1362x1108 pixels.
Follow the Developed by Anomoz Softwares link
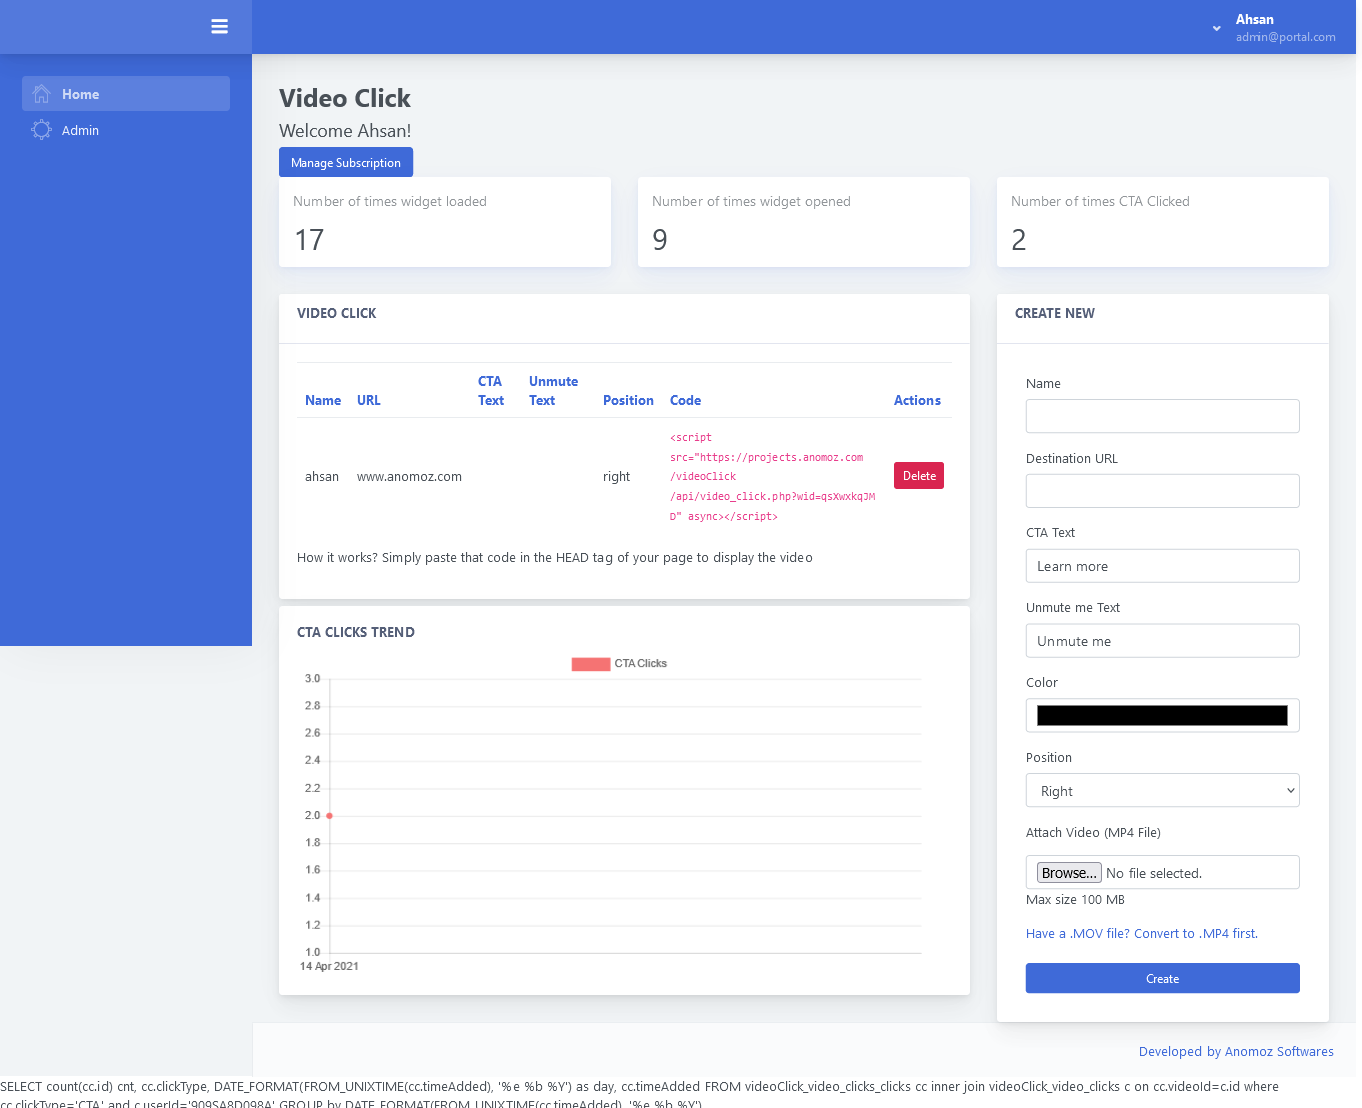coord(1235,1052)
